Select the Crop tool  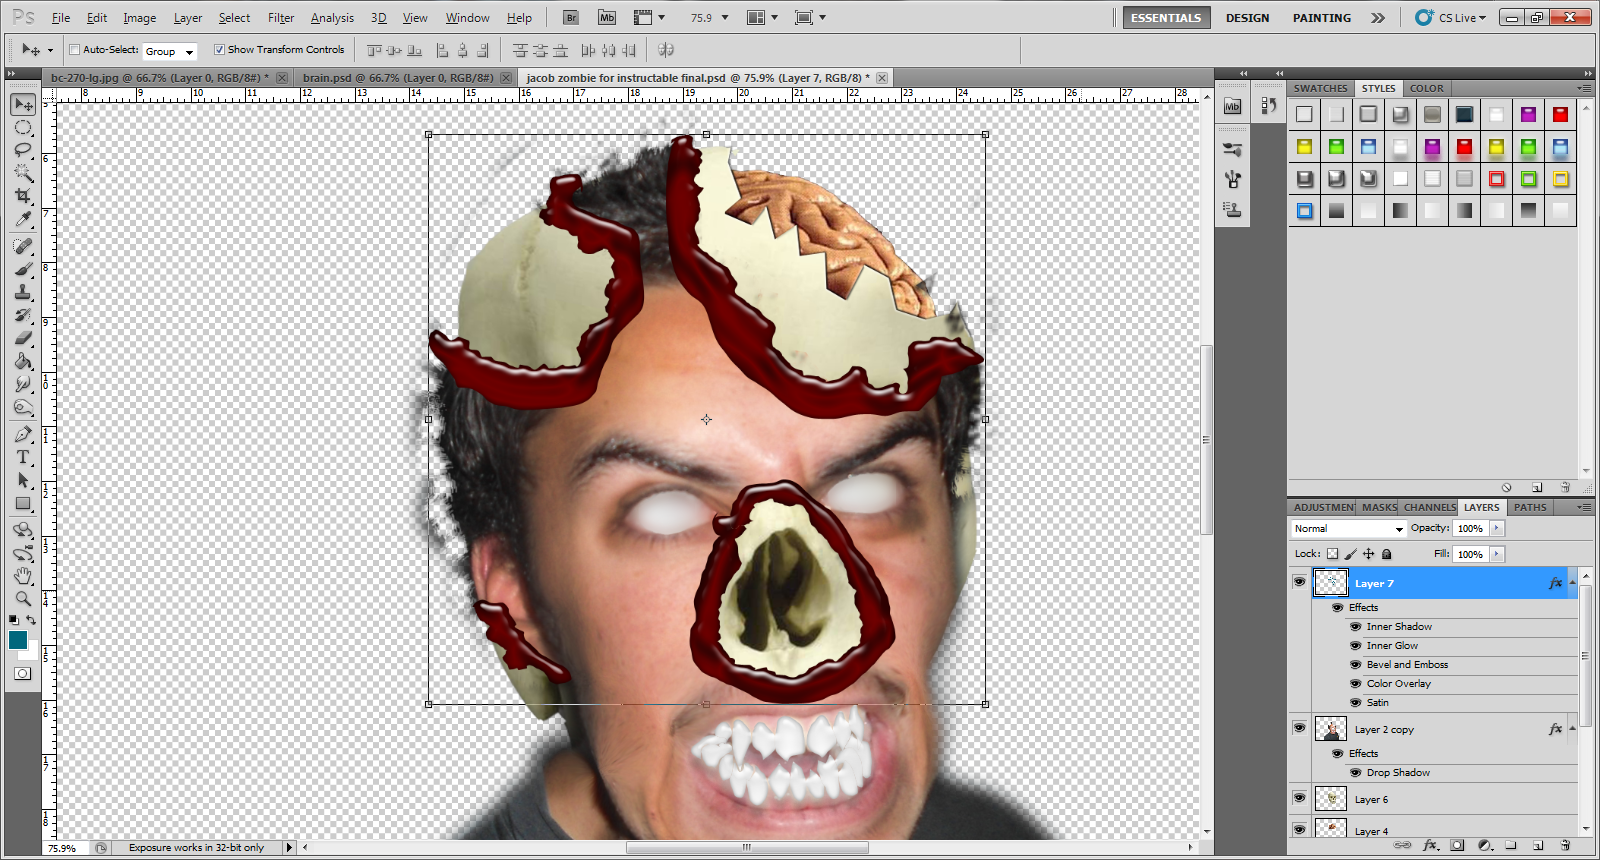pyautogui.click(x=23, y=196)
